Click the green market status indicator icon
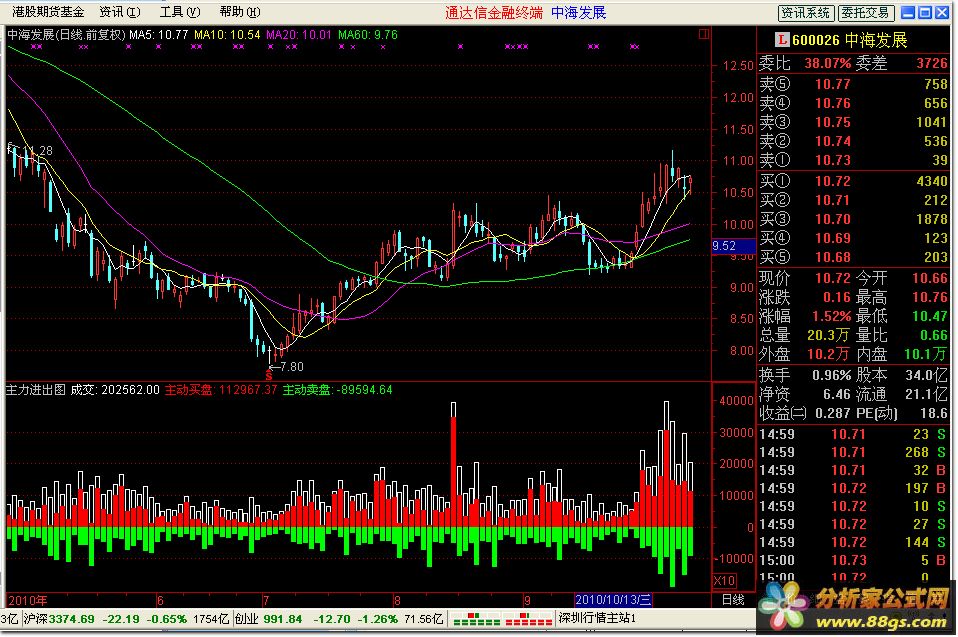The image size is (958, 637). (476, 619)
